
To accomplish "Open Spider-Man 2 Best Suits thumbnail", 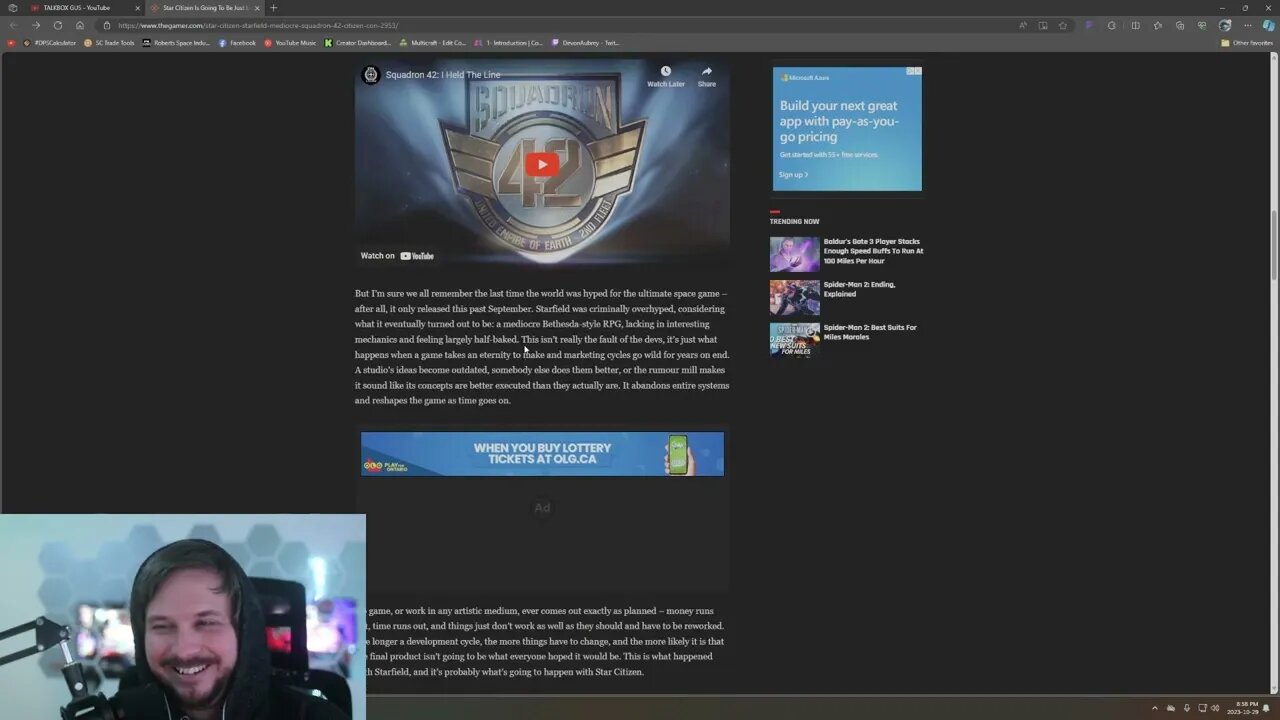I will pos(794,340).
